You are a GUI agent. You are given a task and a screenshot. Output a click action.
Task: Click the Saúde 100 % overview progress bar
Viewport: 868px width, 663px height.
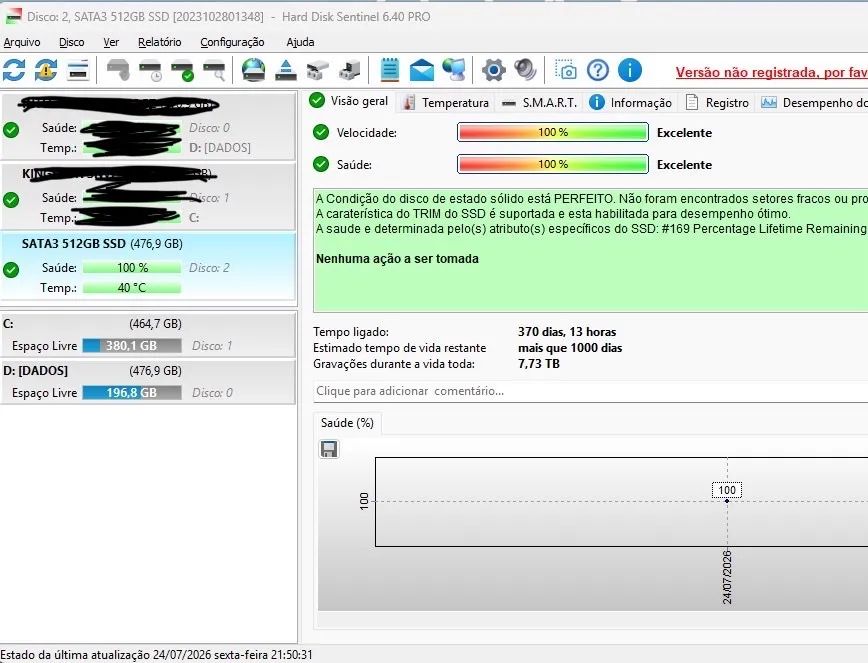tap(552, 164)
